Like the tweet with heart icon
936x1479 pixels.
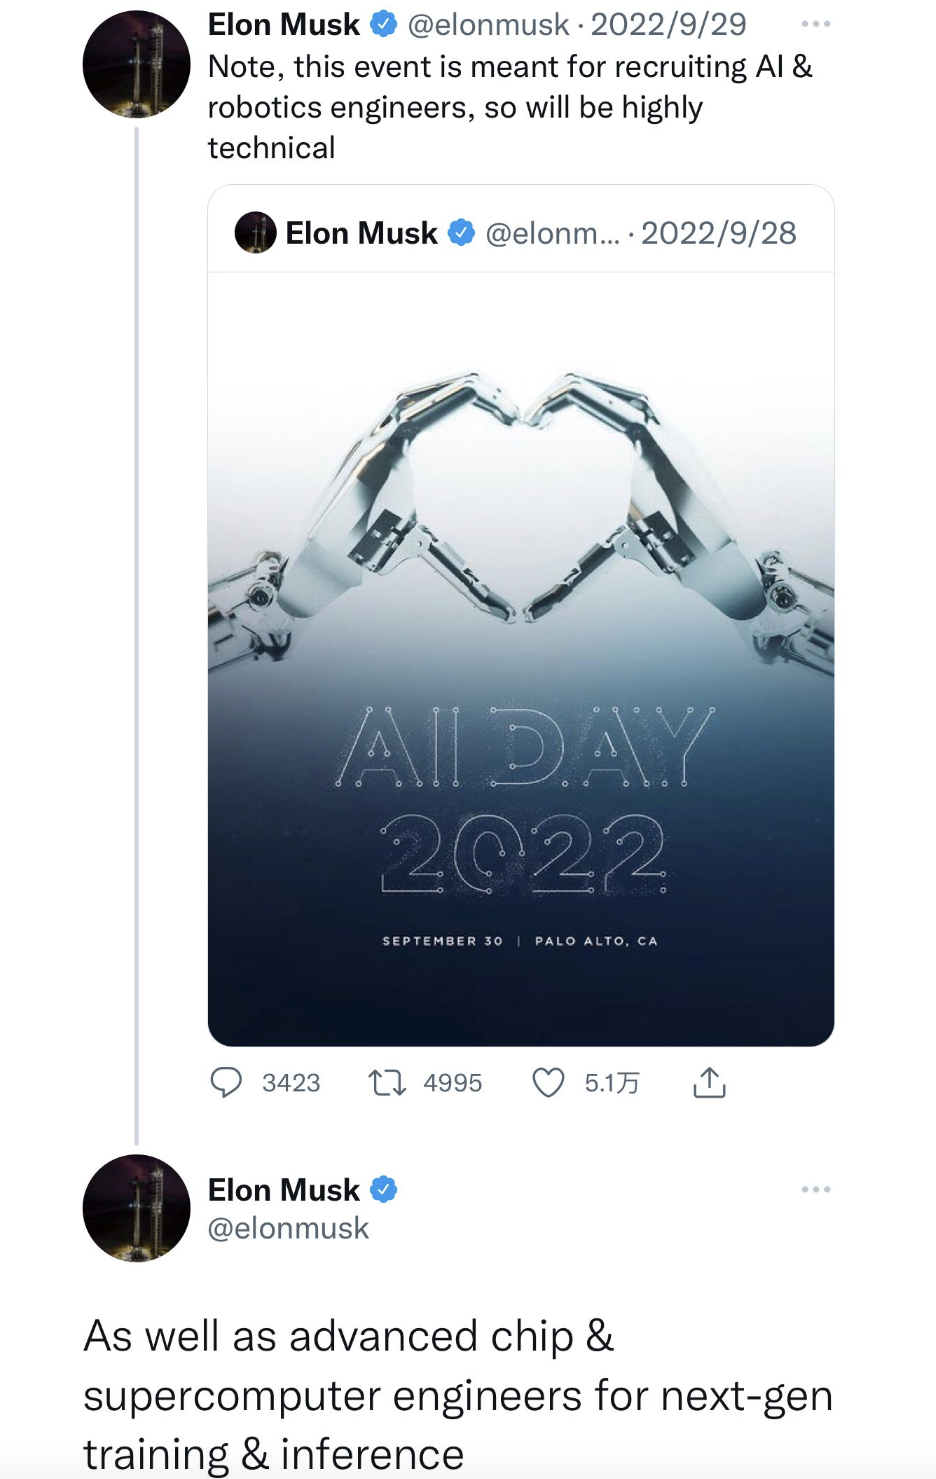[x=548, y=1083]
